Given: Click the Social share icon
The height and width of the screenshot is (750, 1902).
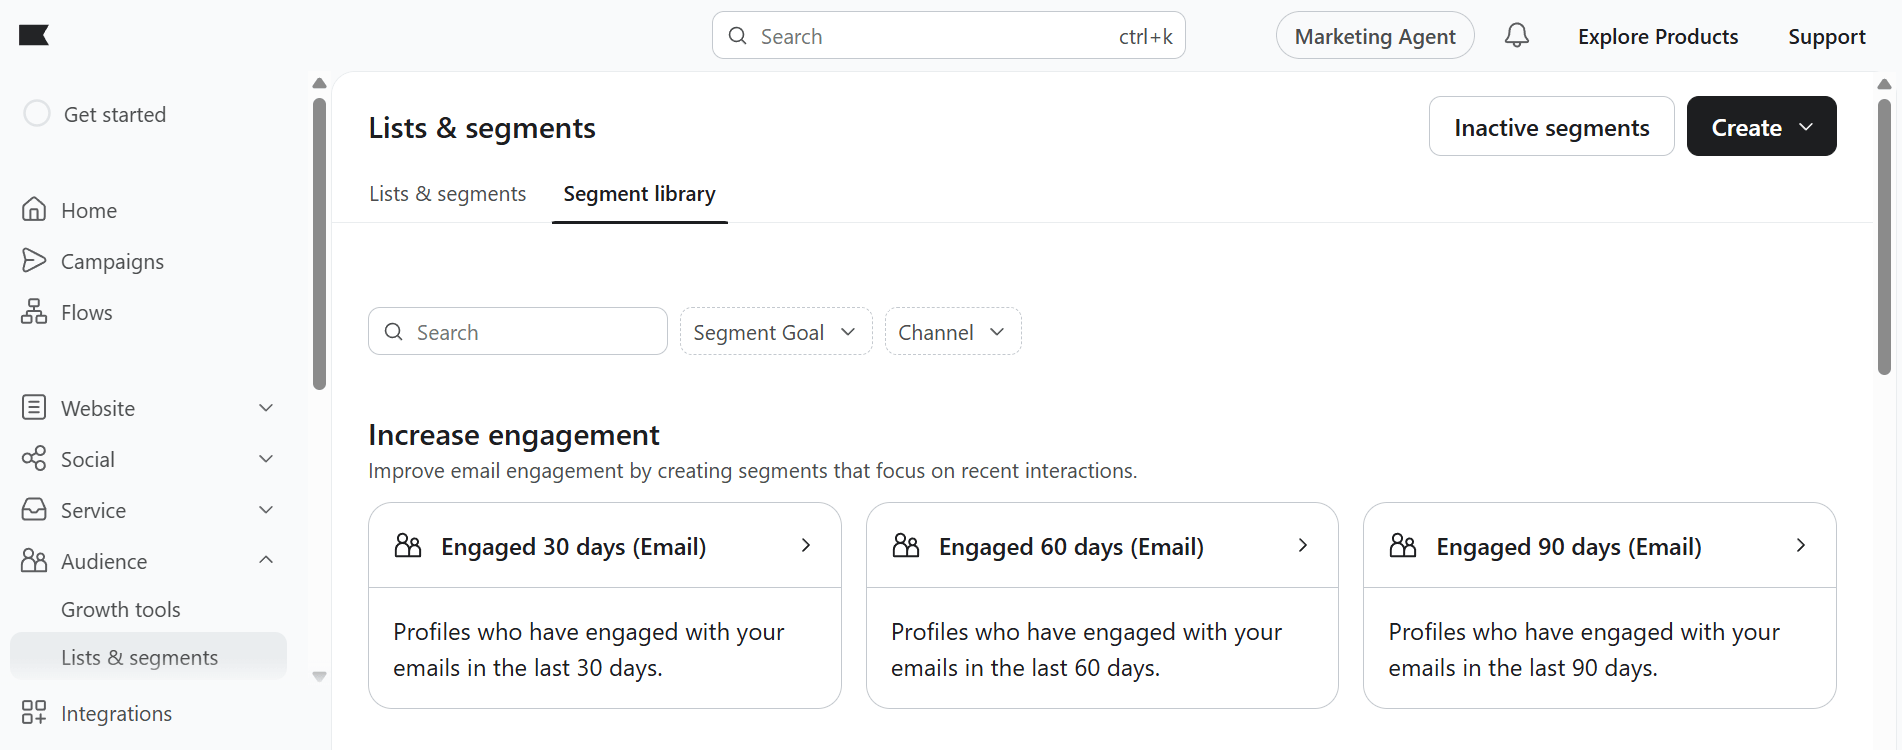Looking at the screenshot, I should pos(34,458).
